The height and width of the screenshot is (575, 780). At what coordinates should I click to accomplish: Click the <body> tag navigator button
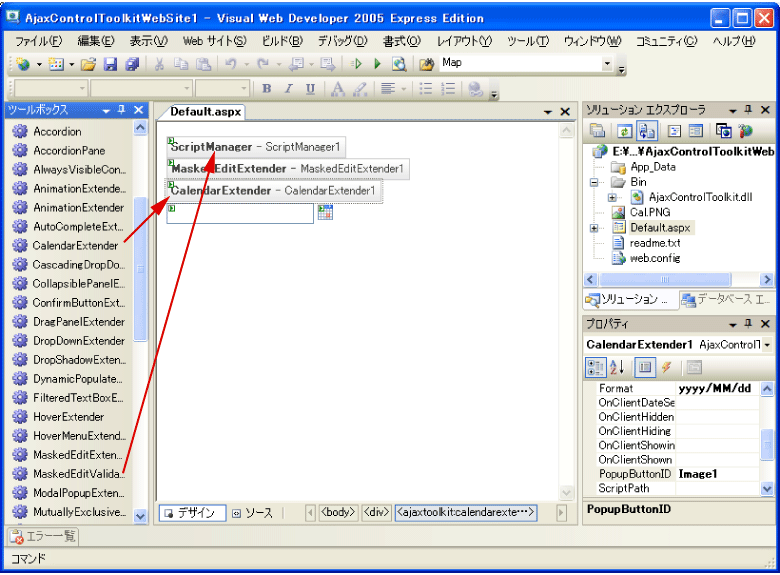[x=338, y=512]
